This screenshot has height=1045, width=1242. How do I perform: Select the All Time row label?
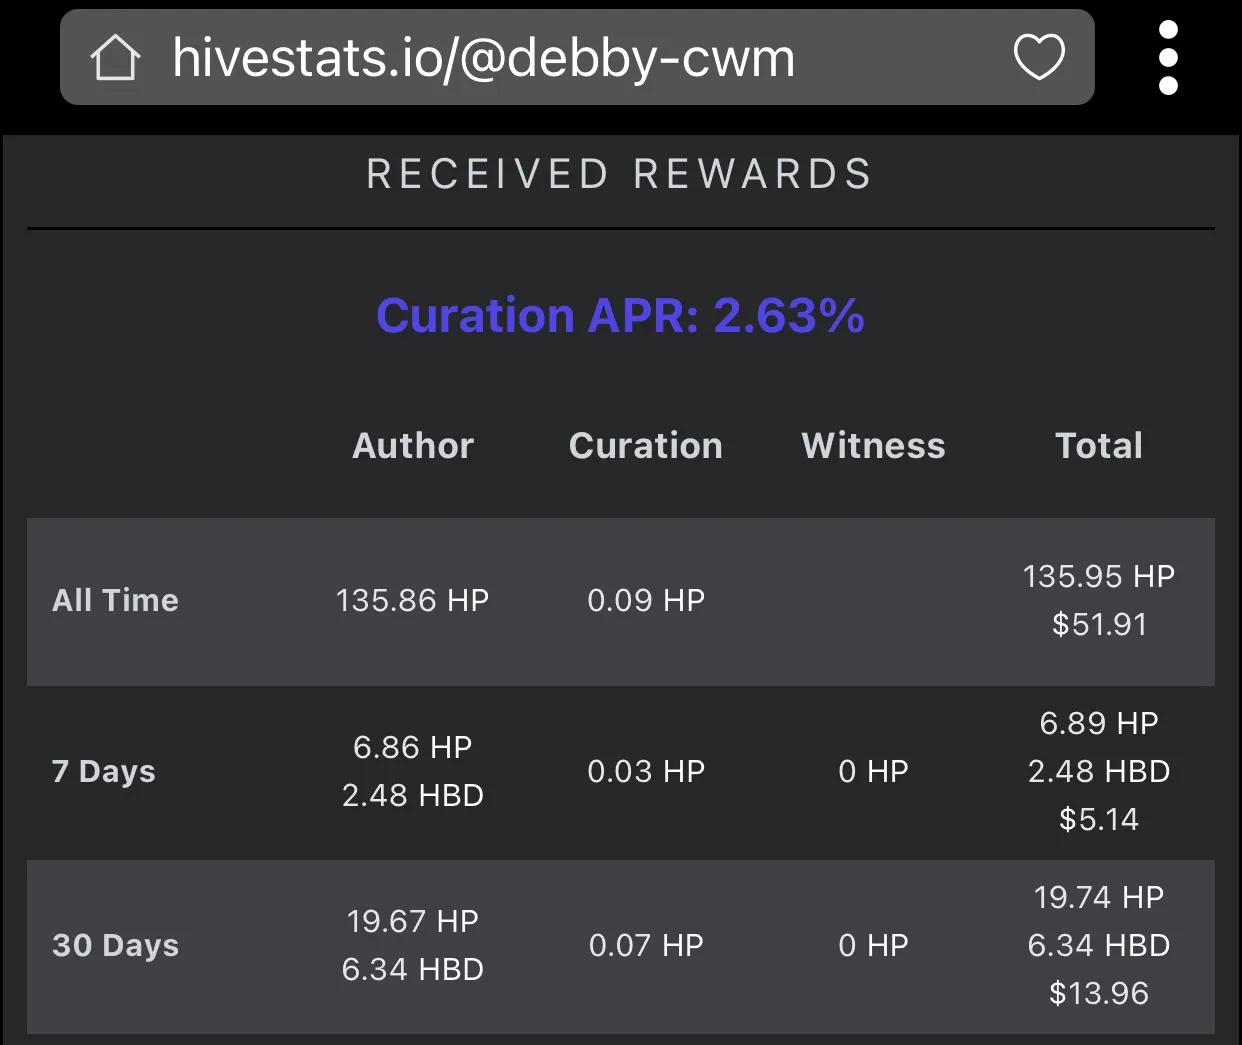pos(115,600)
